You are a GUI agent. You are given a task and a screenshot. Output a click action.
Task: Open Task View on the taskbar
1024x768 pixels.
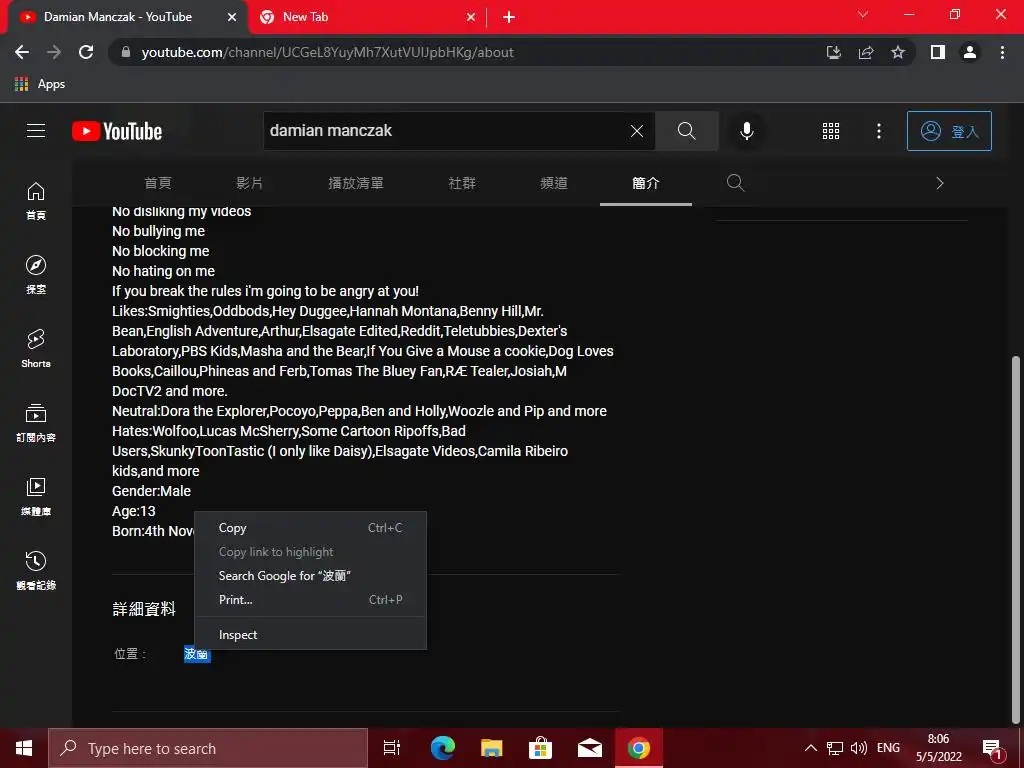point(392,748)
